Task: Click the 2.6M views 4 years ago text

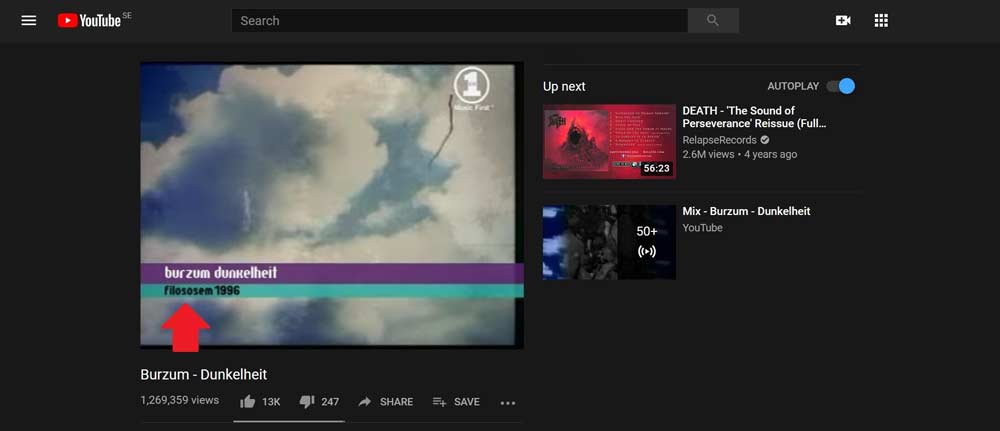Action: point(740,154)
